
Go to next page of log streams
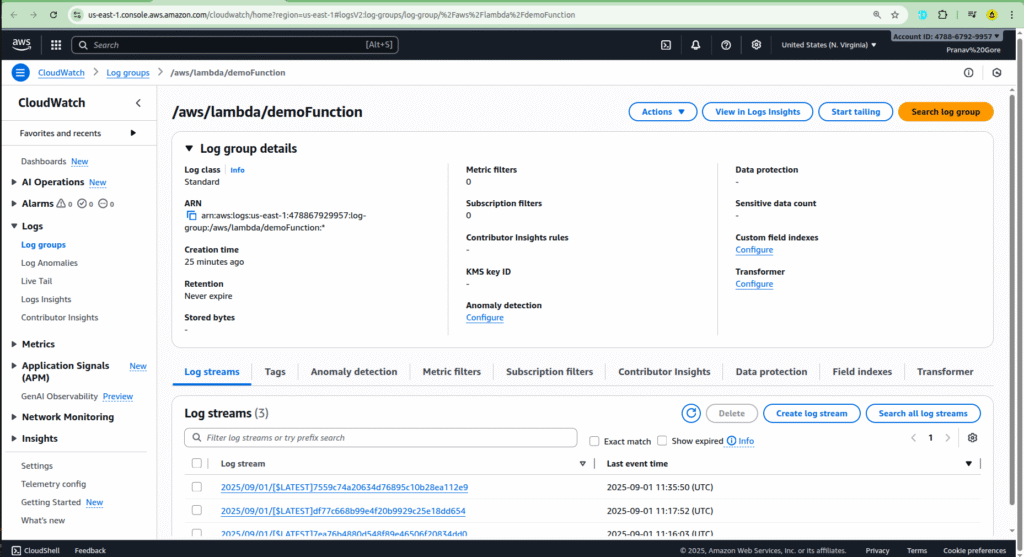(948, 438)
